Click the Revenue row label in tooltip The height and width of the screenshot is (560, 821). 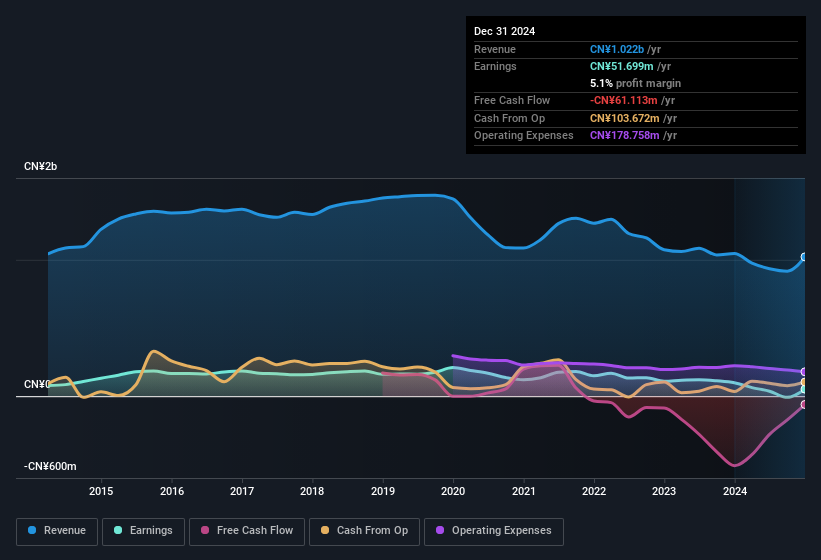click(x=495, y=49)
